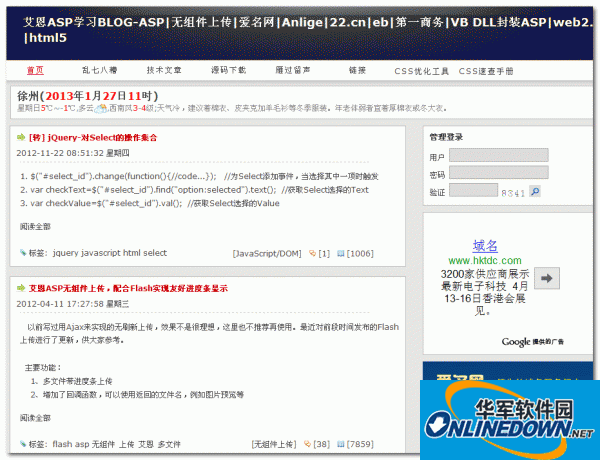Click the view count icon next to [7859]
Image resolution: width=600 pixels, height=460 pixels.
341,444
